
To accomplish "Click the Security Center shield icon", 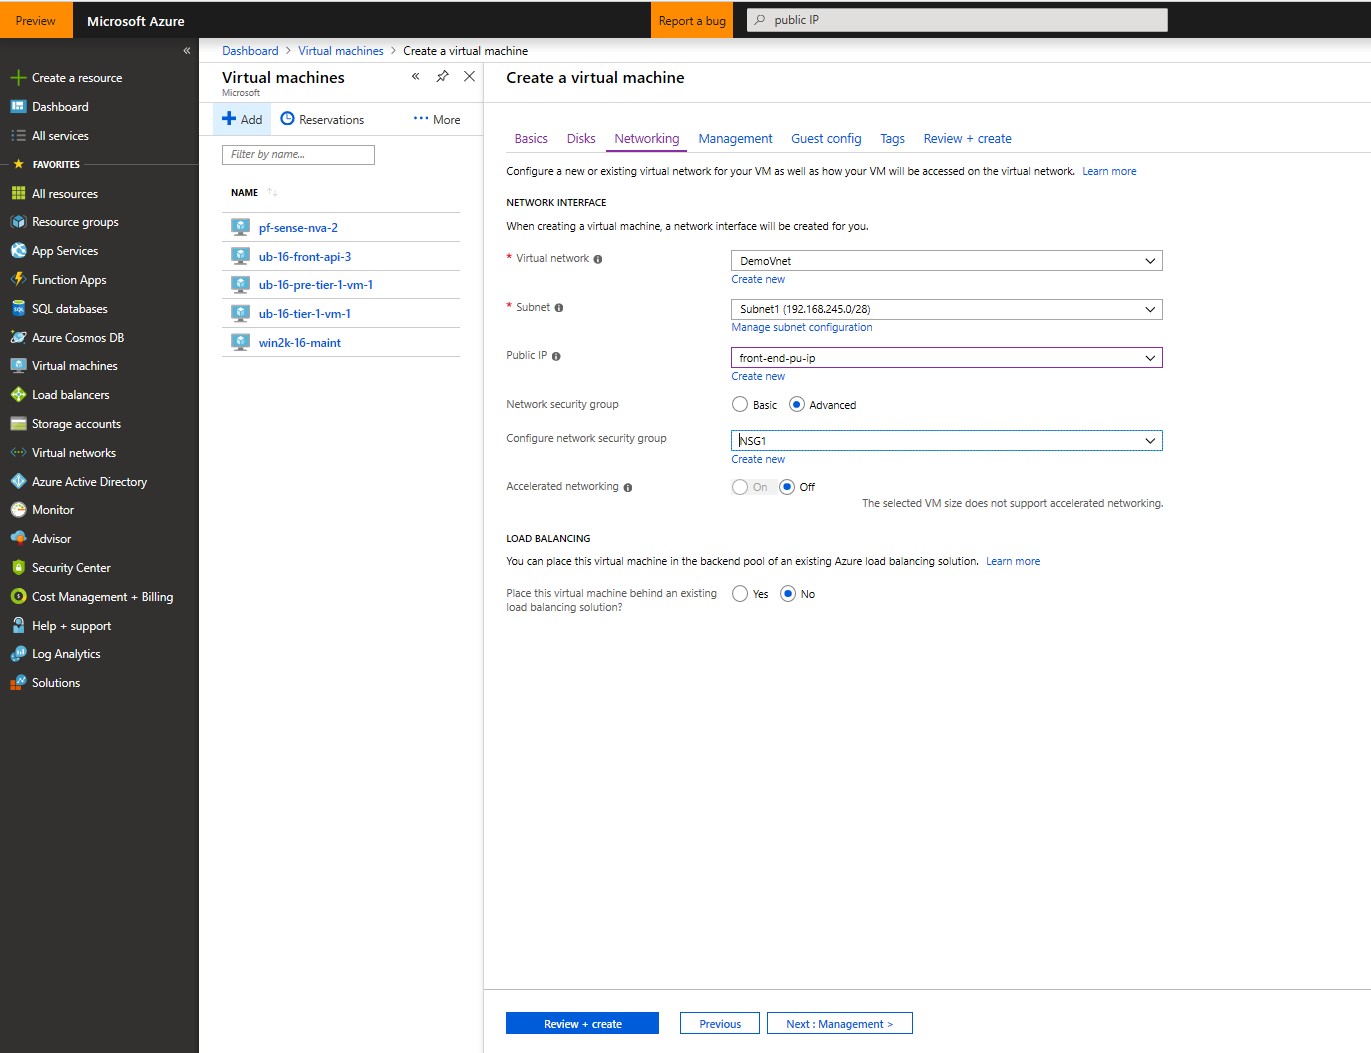I will point(18,568).
